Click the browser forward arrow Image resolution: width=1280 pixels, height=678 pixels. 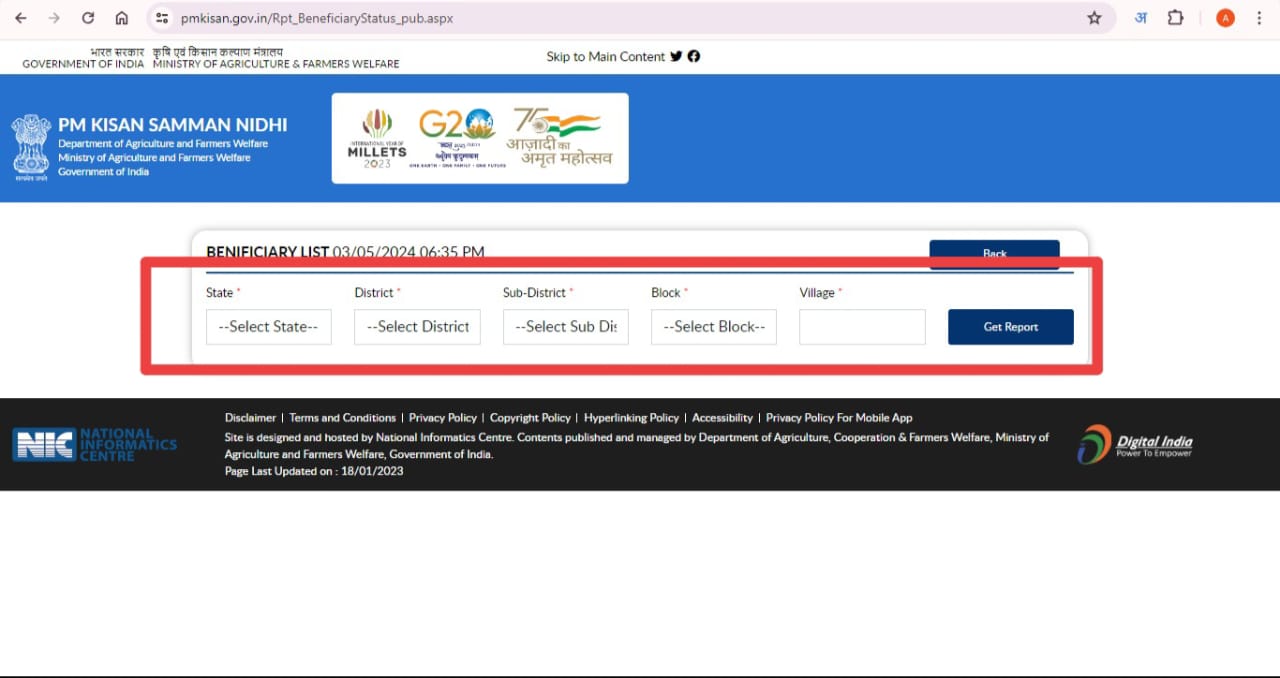[x=54, y=18]
